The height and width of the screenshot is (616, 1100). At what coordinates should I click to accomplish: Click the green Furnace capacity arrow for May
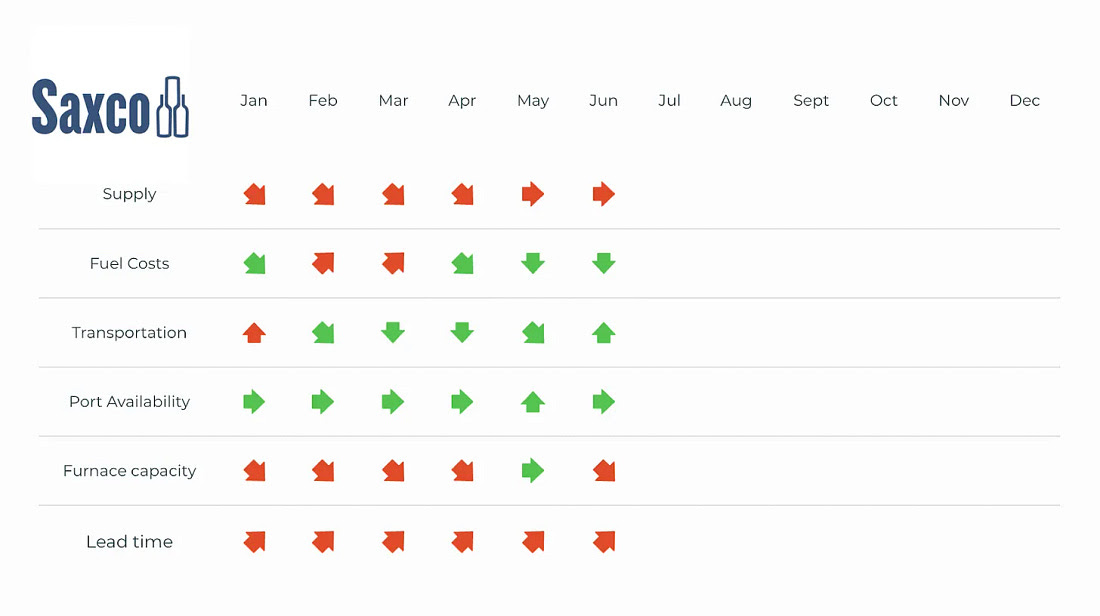[533, 470]
